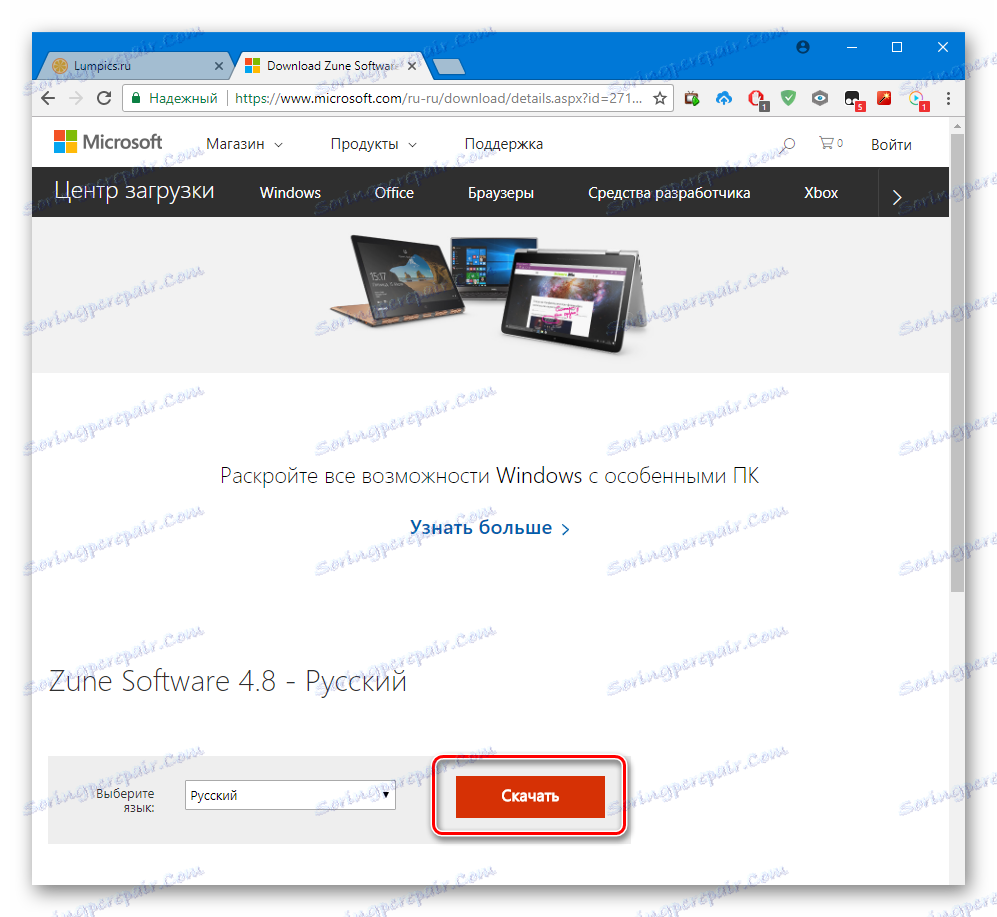This screenshot has height=917, width=997.
Task: Open the Chrome three-dot menu
Action: coord(948,99)
